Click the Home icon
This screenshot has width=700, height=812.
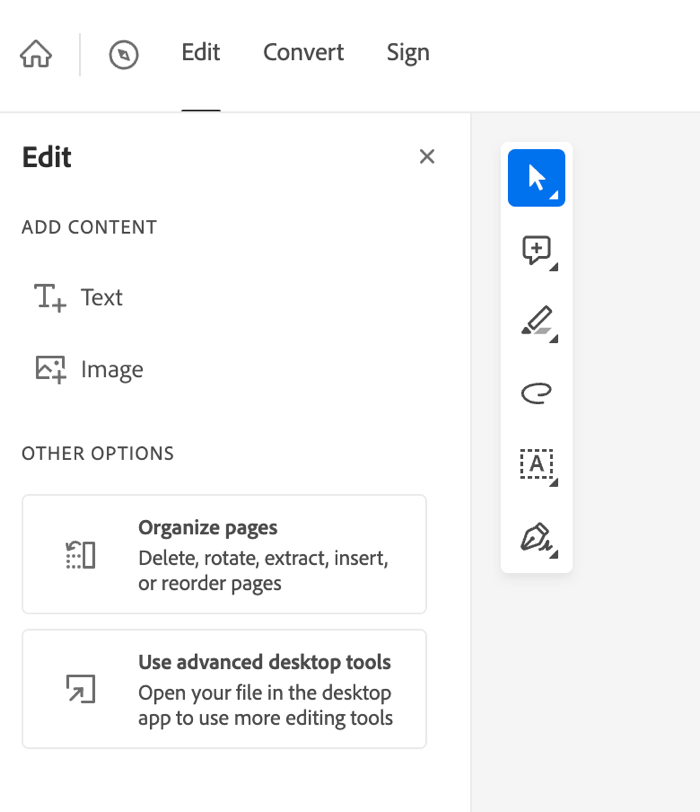click(x=36, y=54)
